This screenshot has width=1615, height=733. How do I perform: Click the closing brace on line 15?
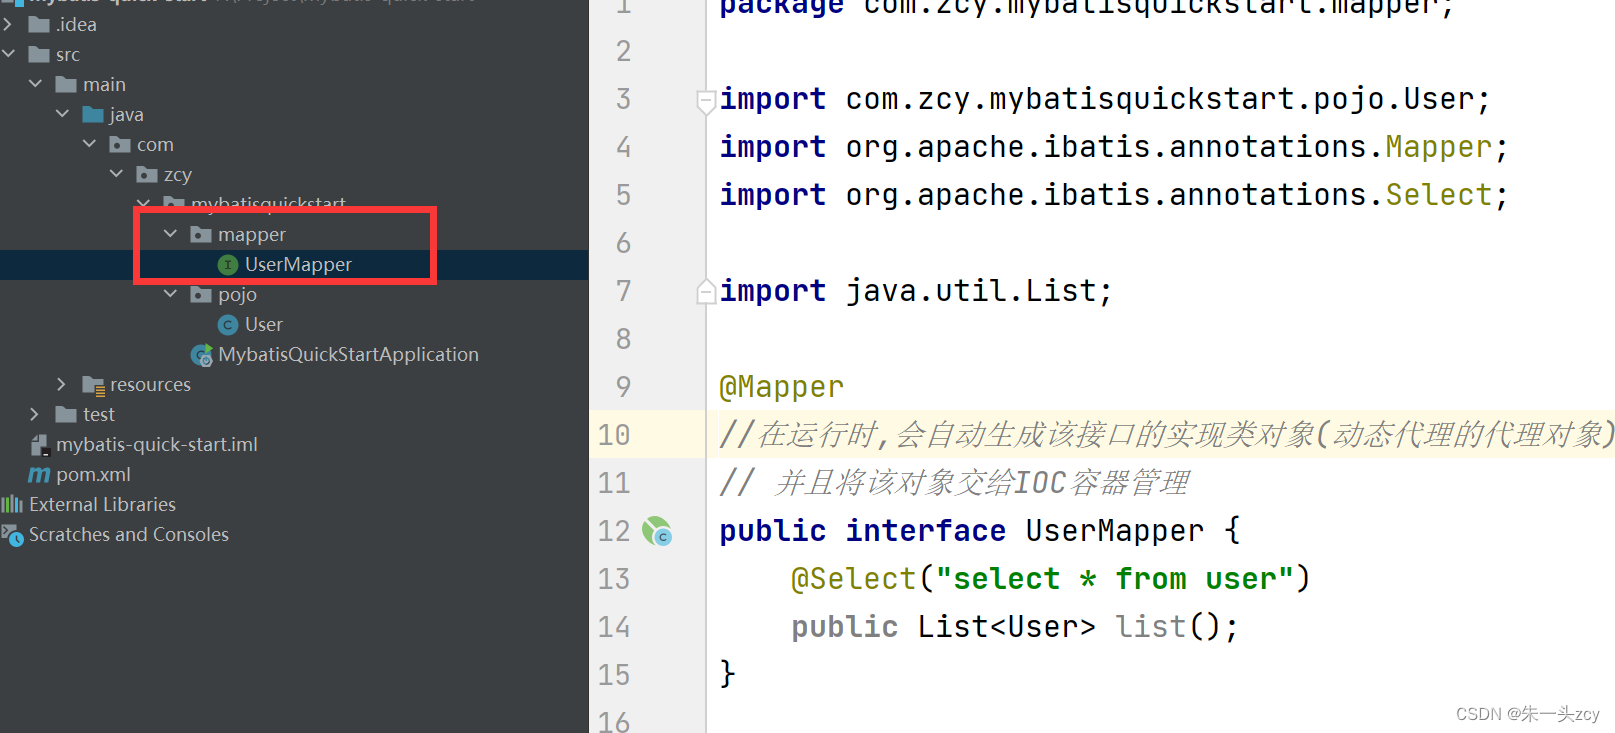click(728, 674)
